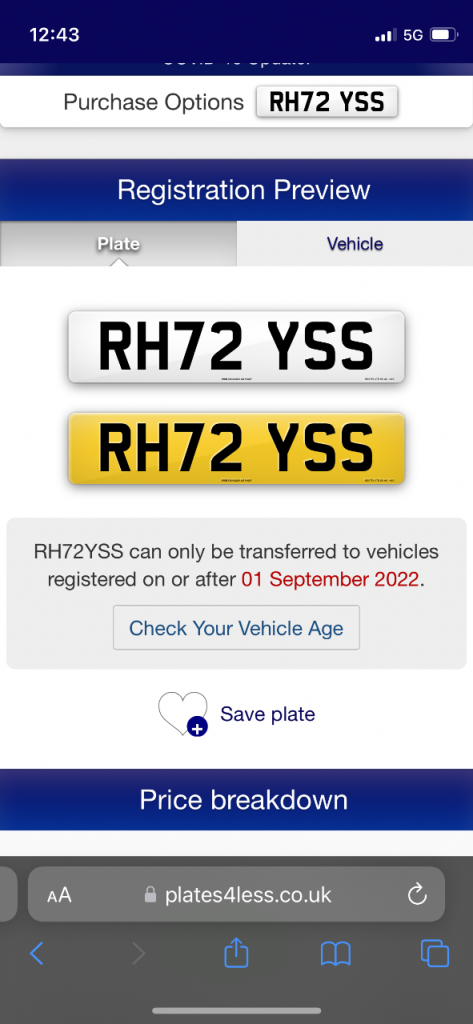Image resolution: width=473 pixels, height=1024 pixels.
Task: Tap the padlock icon in address bar
Action: (x=151, y=895)
